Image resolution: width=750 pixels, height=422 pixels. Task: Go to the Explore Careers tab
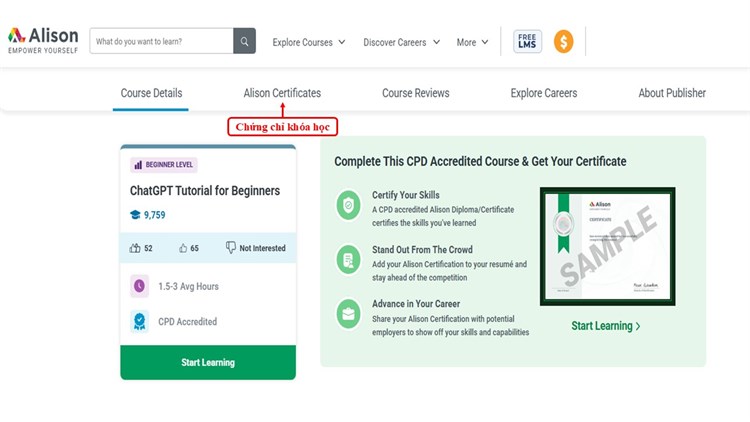(x=543, y=93)
